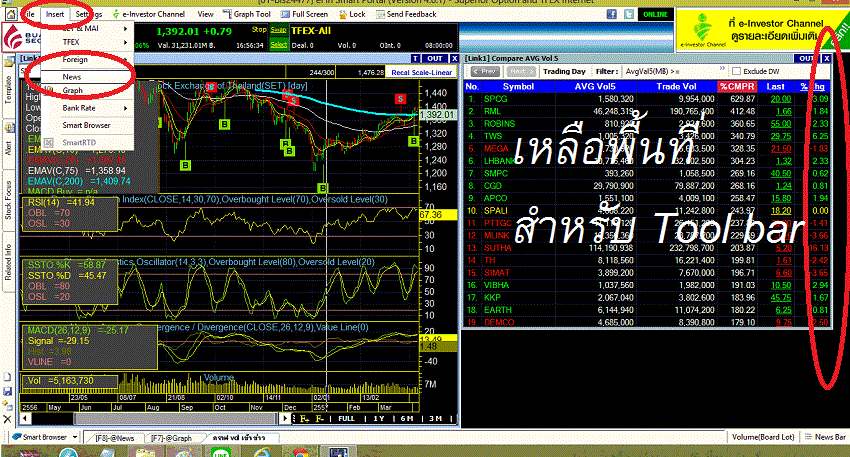The height and width of the screenshot is (457, 850).
Task: Click the Home icon in menu bar
Action: pyautogui.click(x=10, y=14)
